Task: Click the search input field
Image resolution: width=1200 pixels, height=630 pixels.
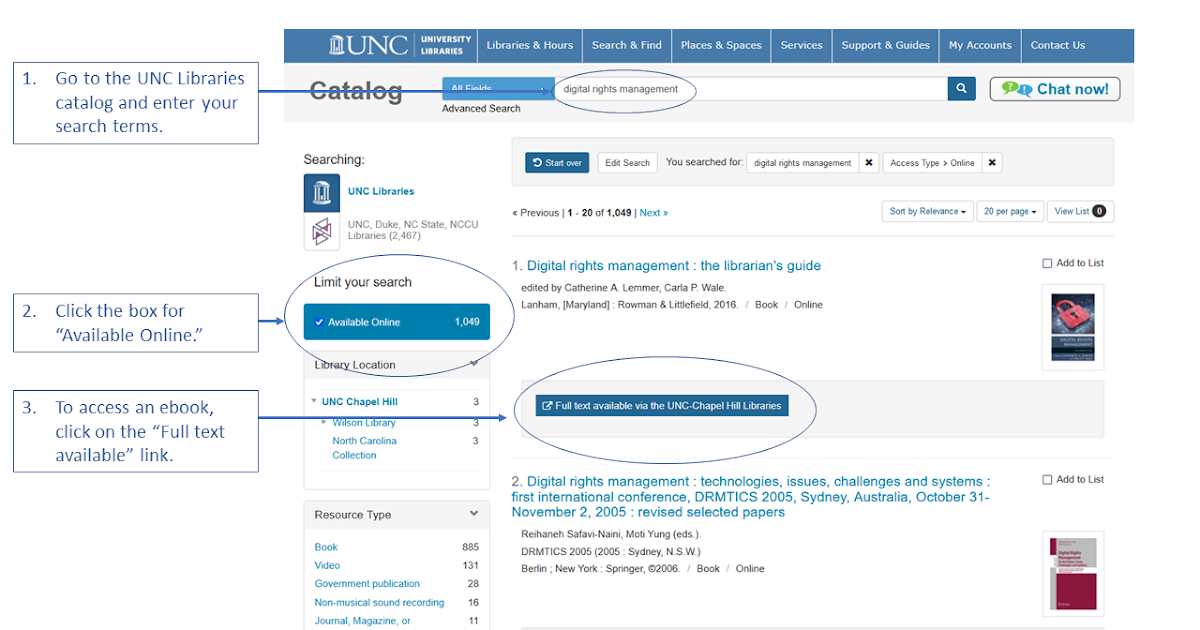Action: coord(751,89)
